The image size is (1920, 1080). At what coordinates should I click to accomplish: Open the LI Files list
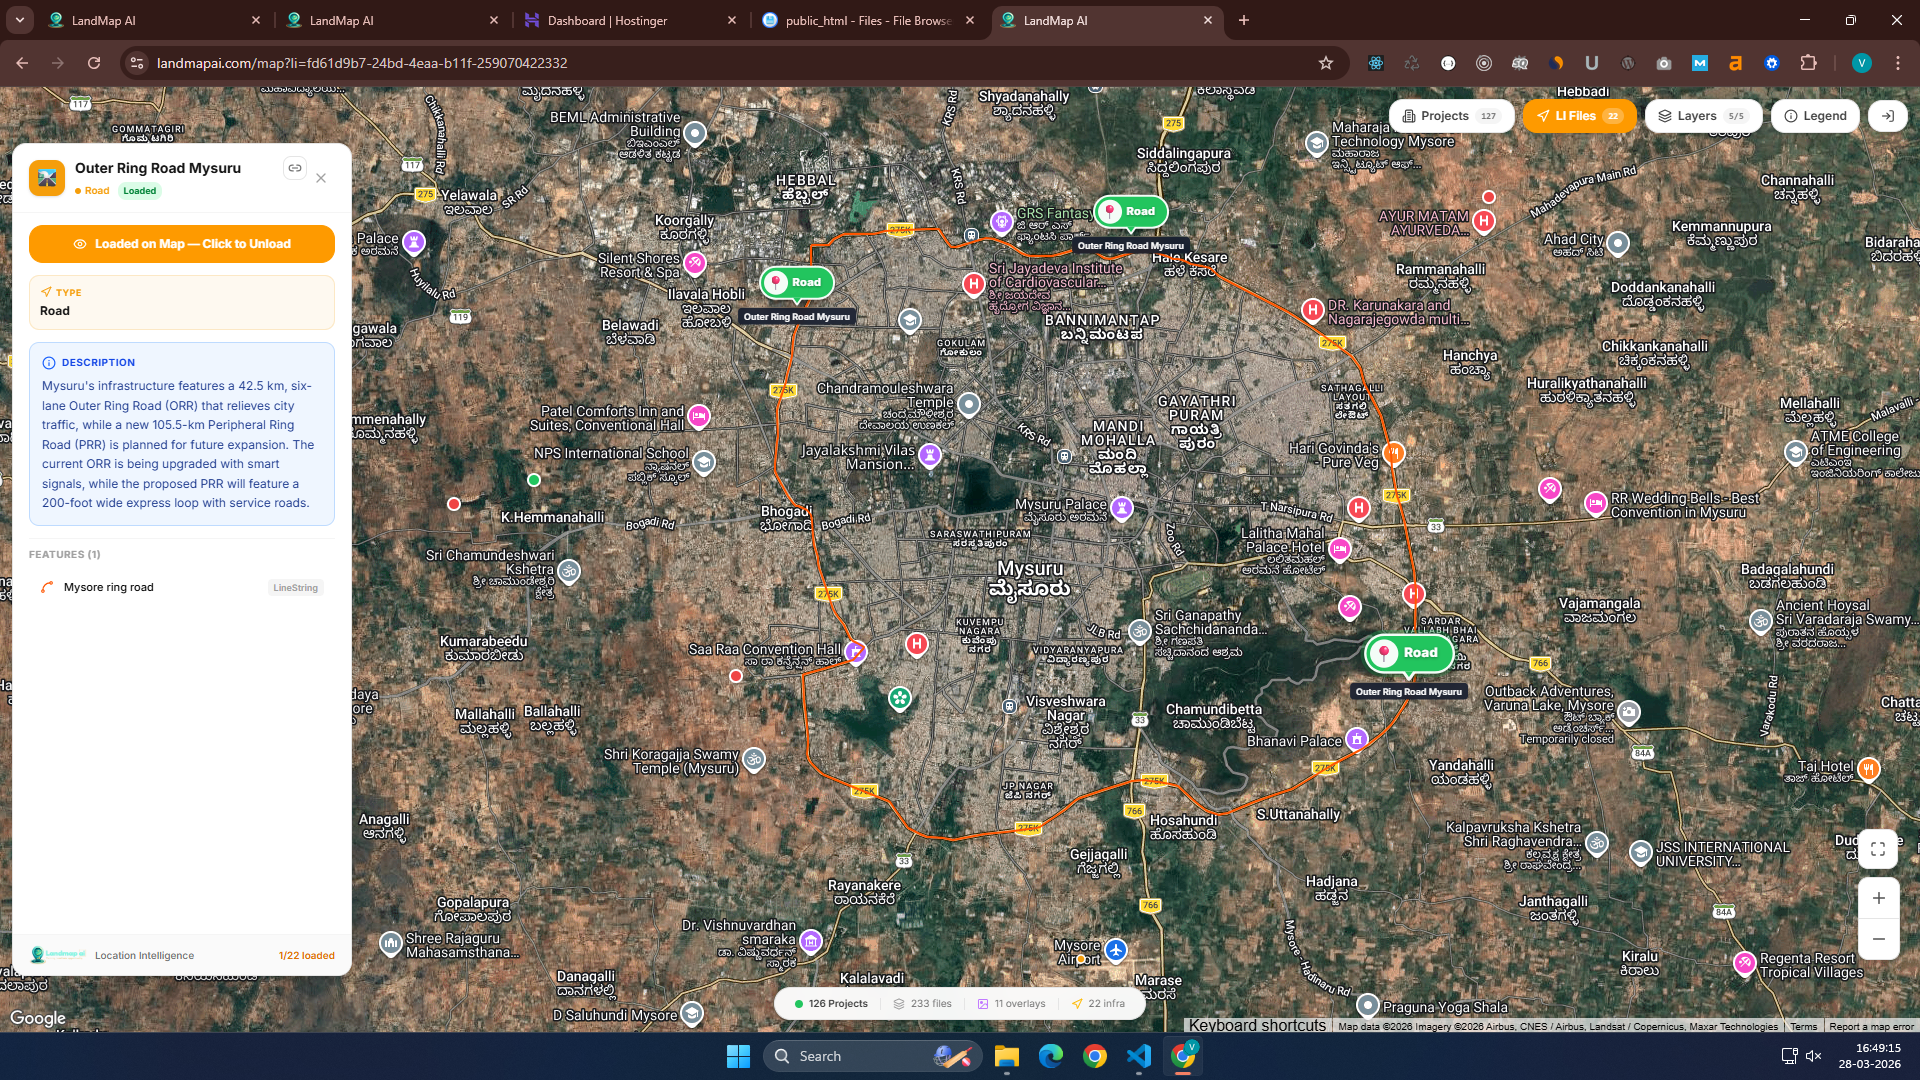point(1579,116)
